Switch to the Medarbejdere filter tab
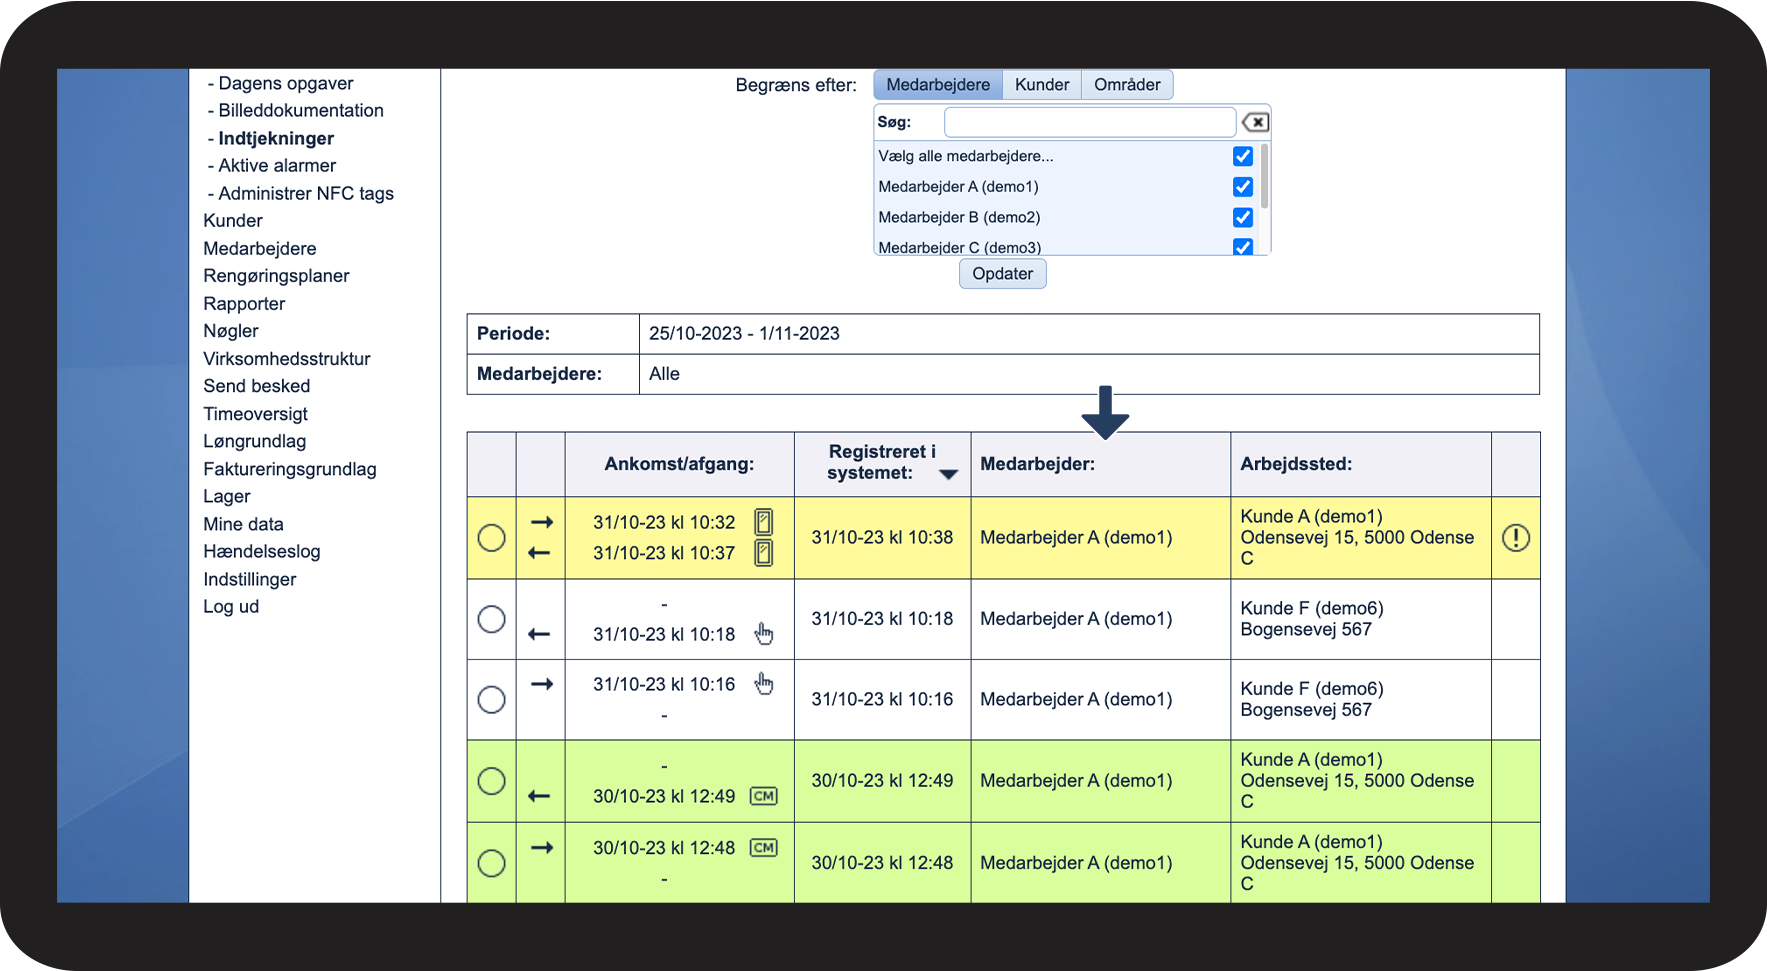This screenshot has height=971, width=1767. click(x=938, y=85)
